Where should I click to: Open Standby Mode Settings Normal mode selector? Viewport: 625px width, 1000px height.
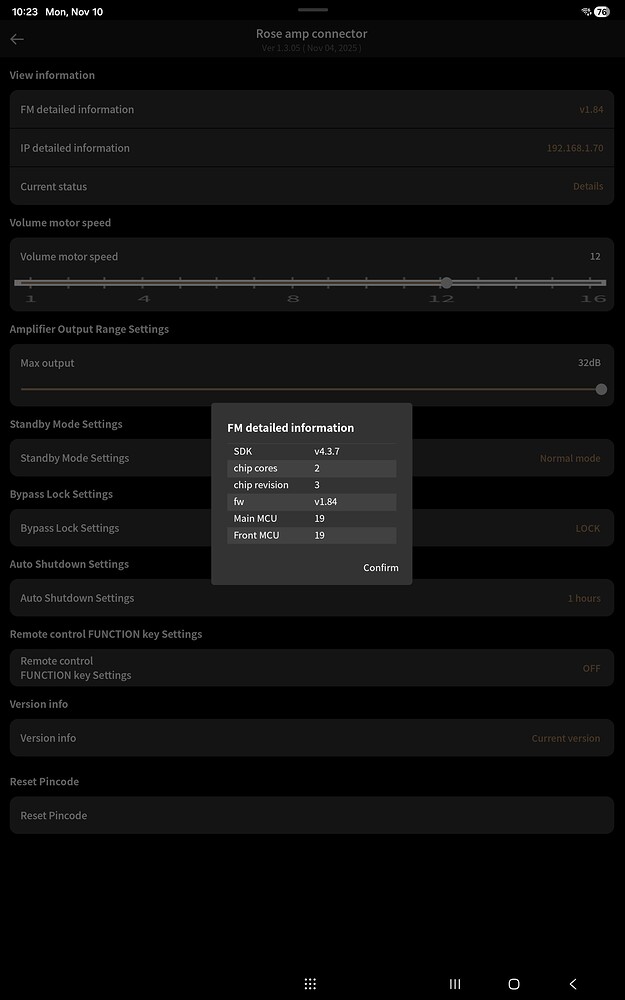click(569, 458)
